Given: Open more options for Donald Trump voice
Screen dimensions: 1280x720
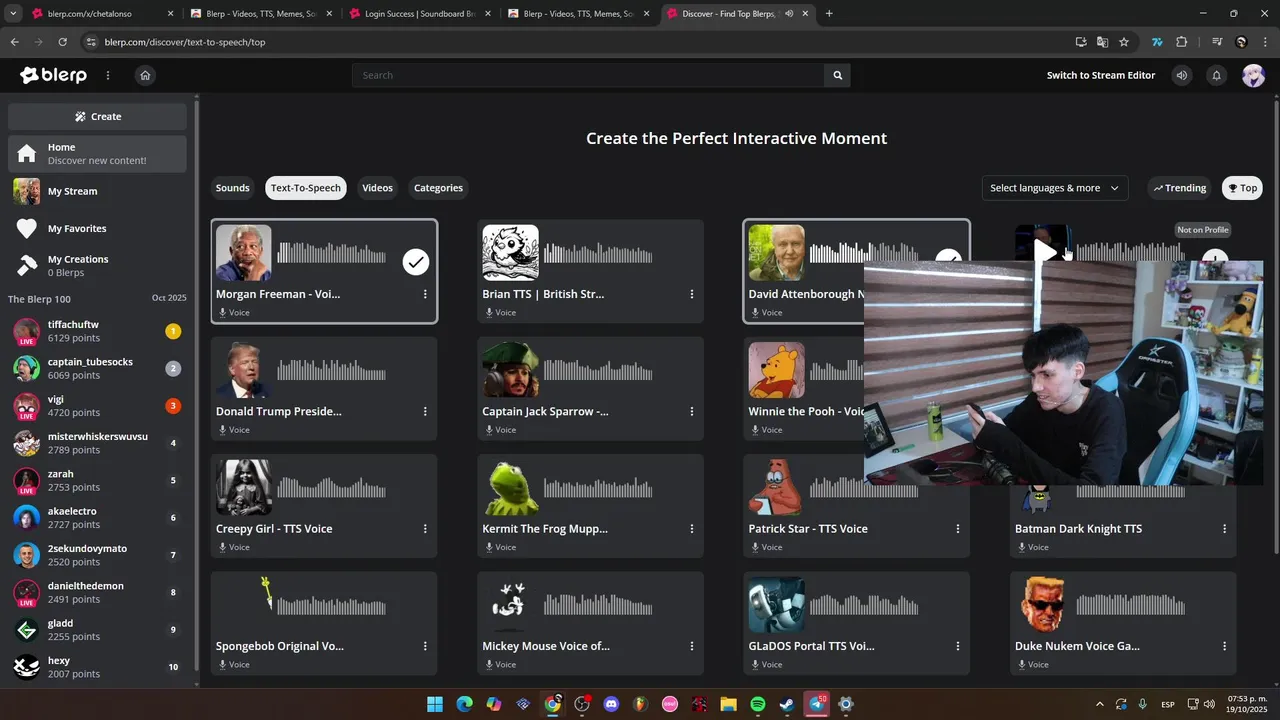Looking at the screenshot, I should 425,411.
